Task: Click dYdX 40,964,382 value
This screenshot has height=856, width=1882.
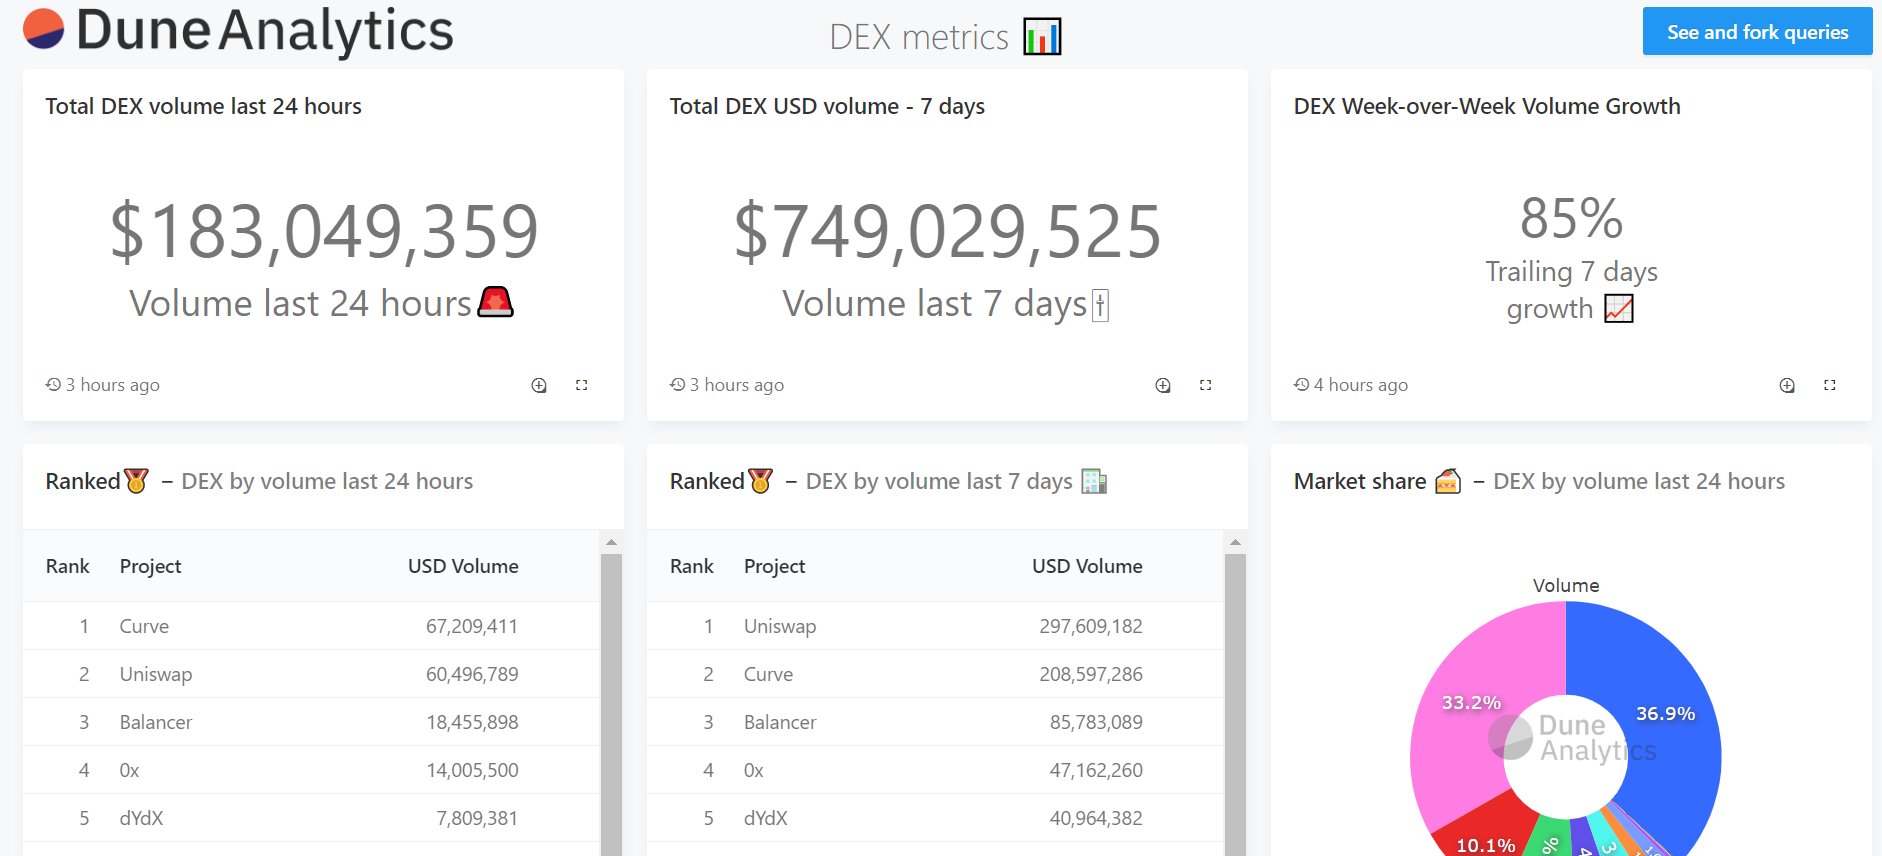Action: pos(1096,818)
